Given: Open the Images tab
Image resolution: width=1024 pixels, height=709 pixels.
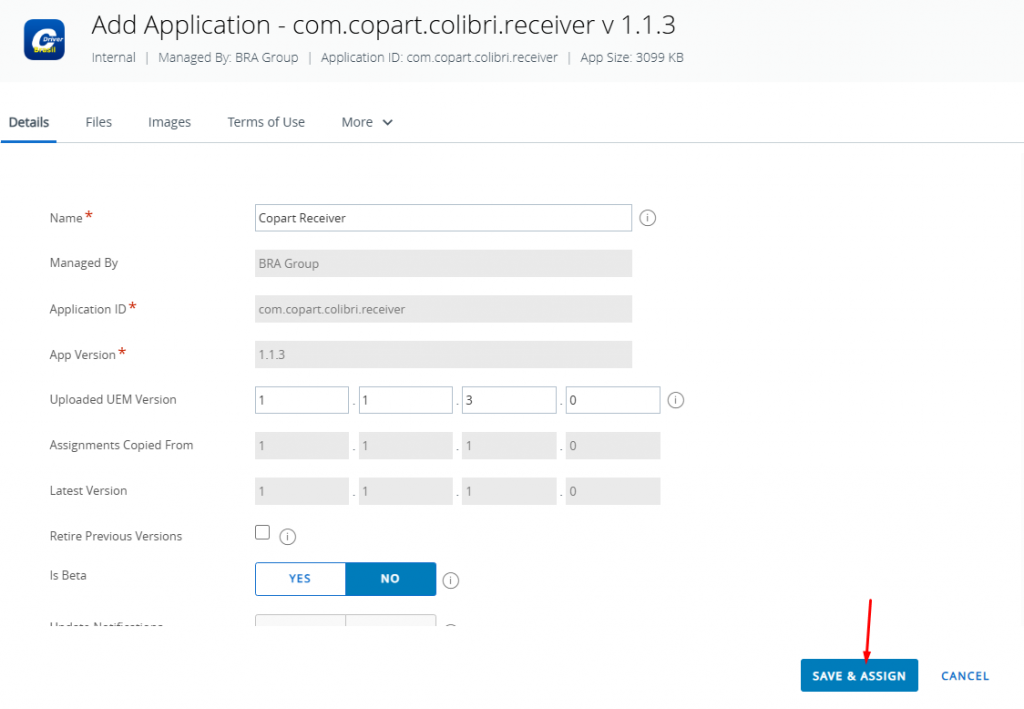Looking at the screenshot, I should point(169,123).
